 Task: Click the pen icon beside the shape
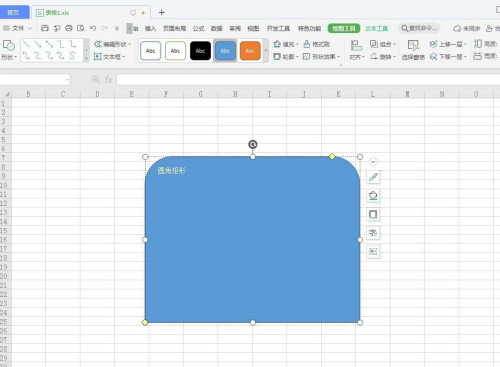click(x=373, y=177)
